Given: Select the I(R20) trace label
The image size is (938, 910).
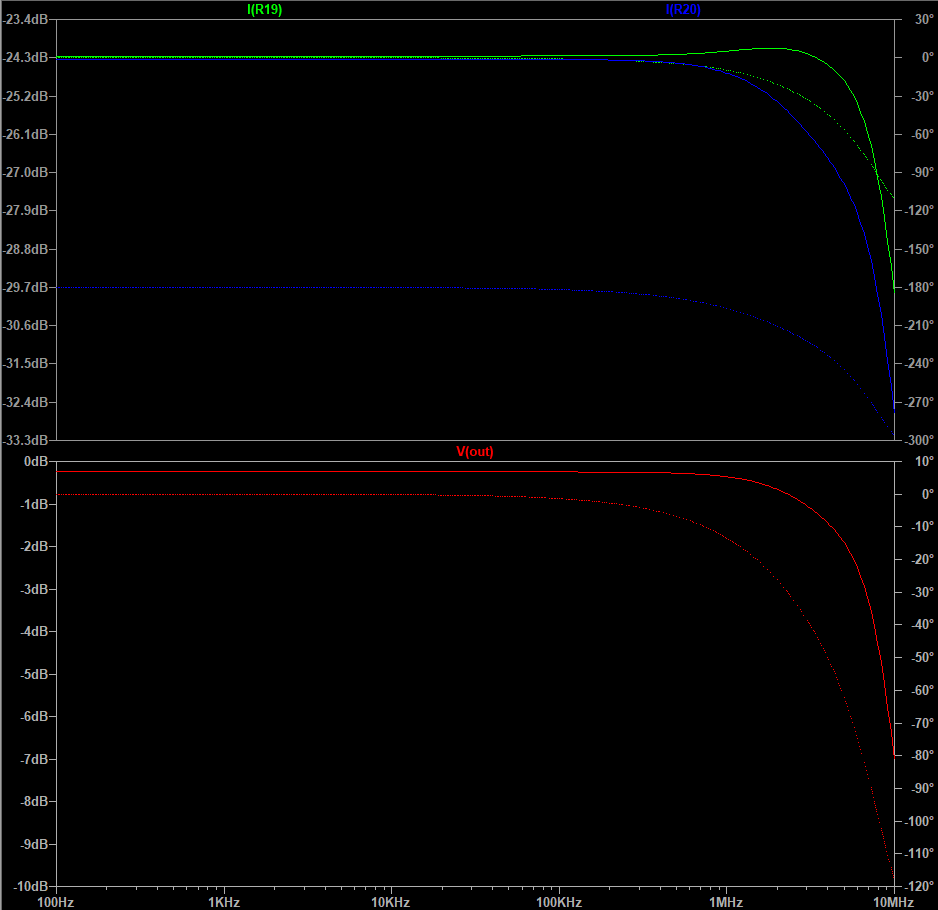Looking at the screenshot, I should click(683, 10).
